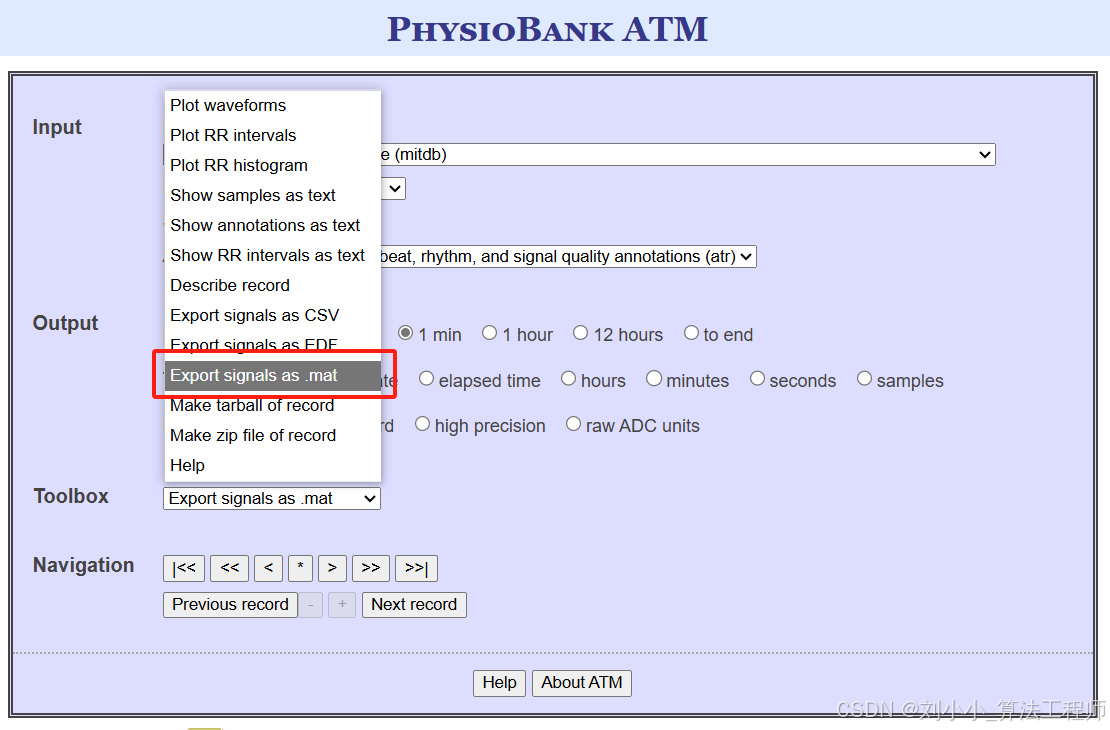
Task: Open About ATM button
Action: (x=582, y=683)
